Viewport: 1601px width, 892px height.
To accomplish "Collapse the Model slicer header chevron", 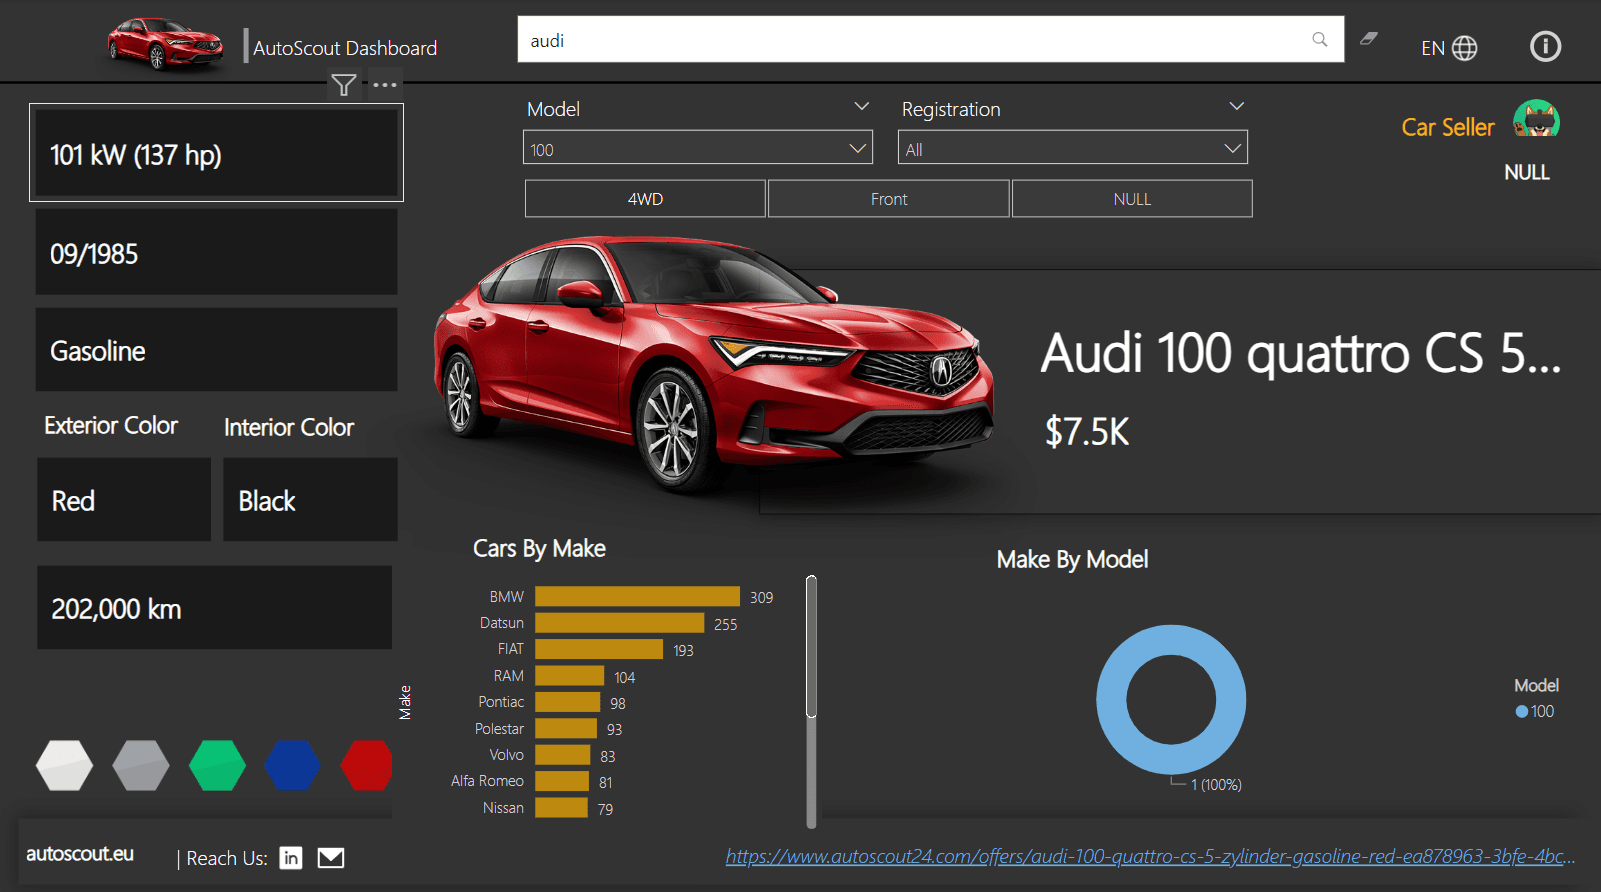I will coord(861,106).
